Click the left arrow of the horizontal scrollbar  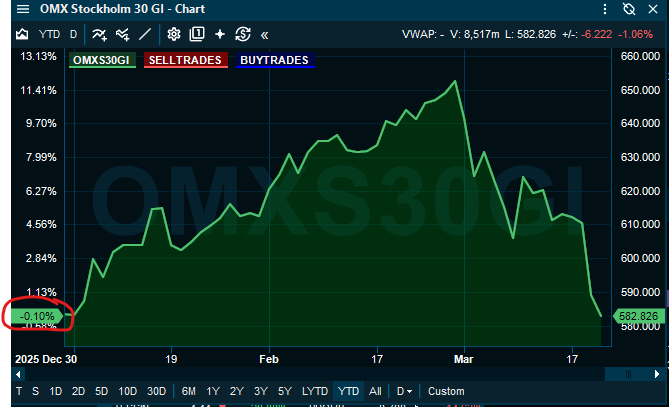18,375
